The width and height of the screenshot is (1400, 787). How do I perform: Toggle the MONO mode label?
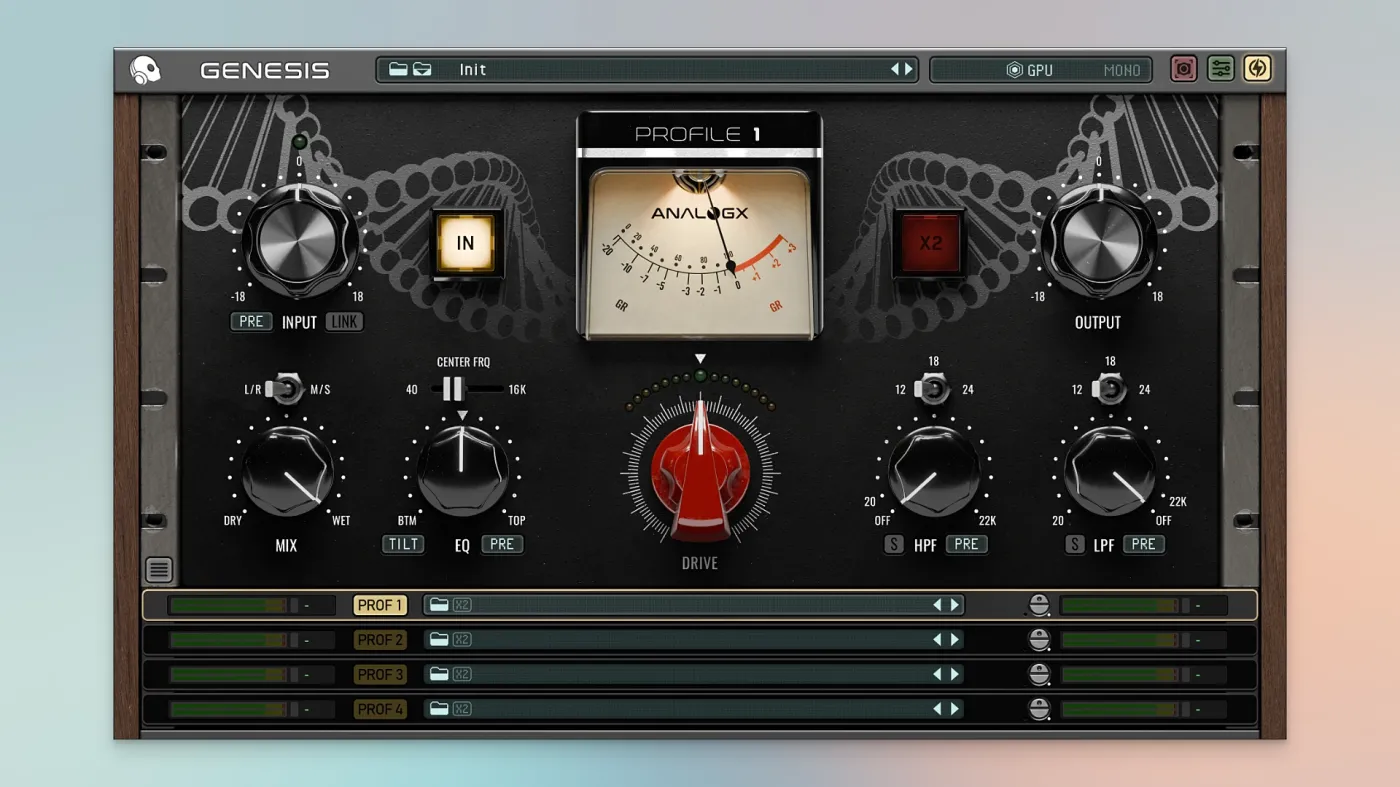[1122, 70]
